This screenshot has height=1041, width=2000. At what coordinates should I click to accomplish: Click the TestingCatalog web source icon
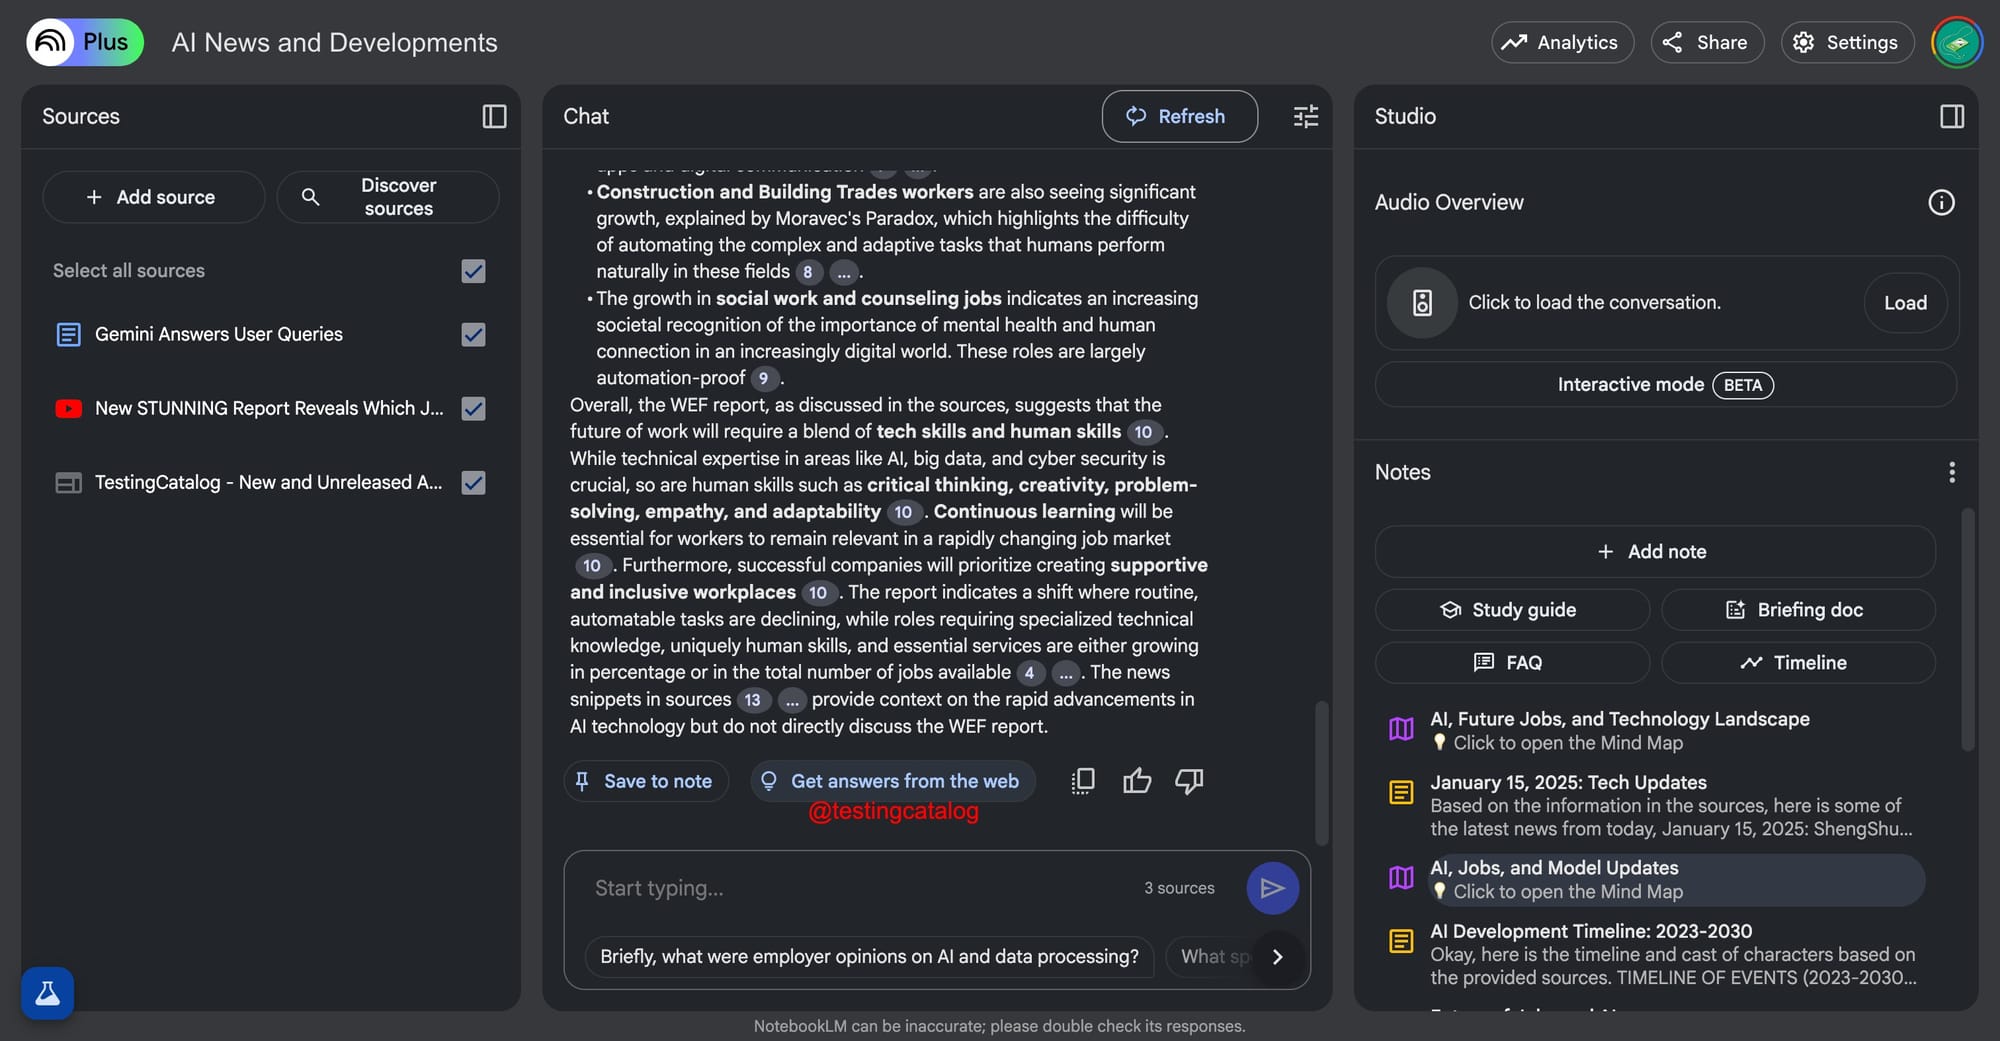click(68, 483)
